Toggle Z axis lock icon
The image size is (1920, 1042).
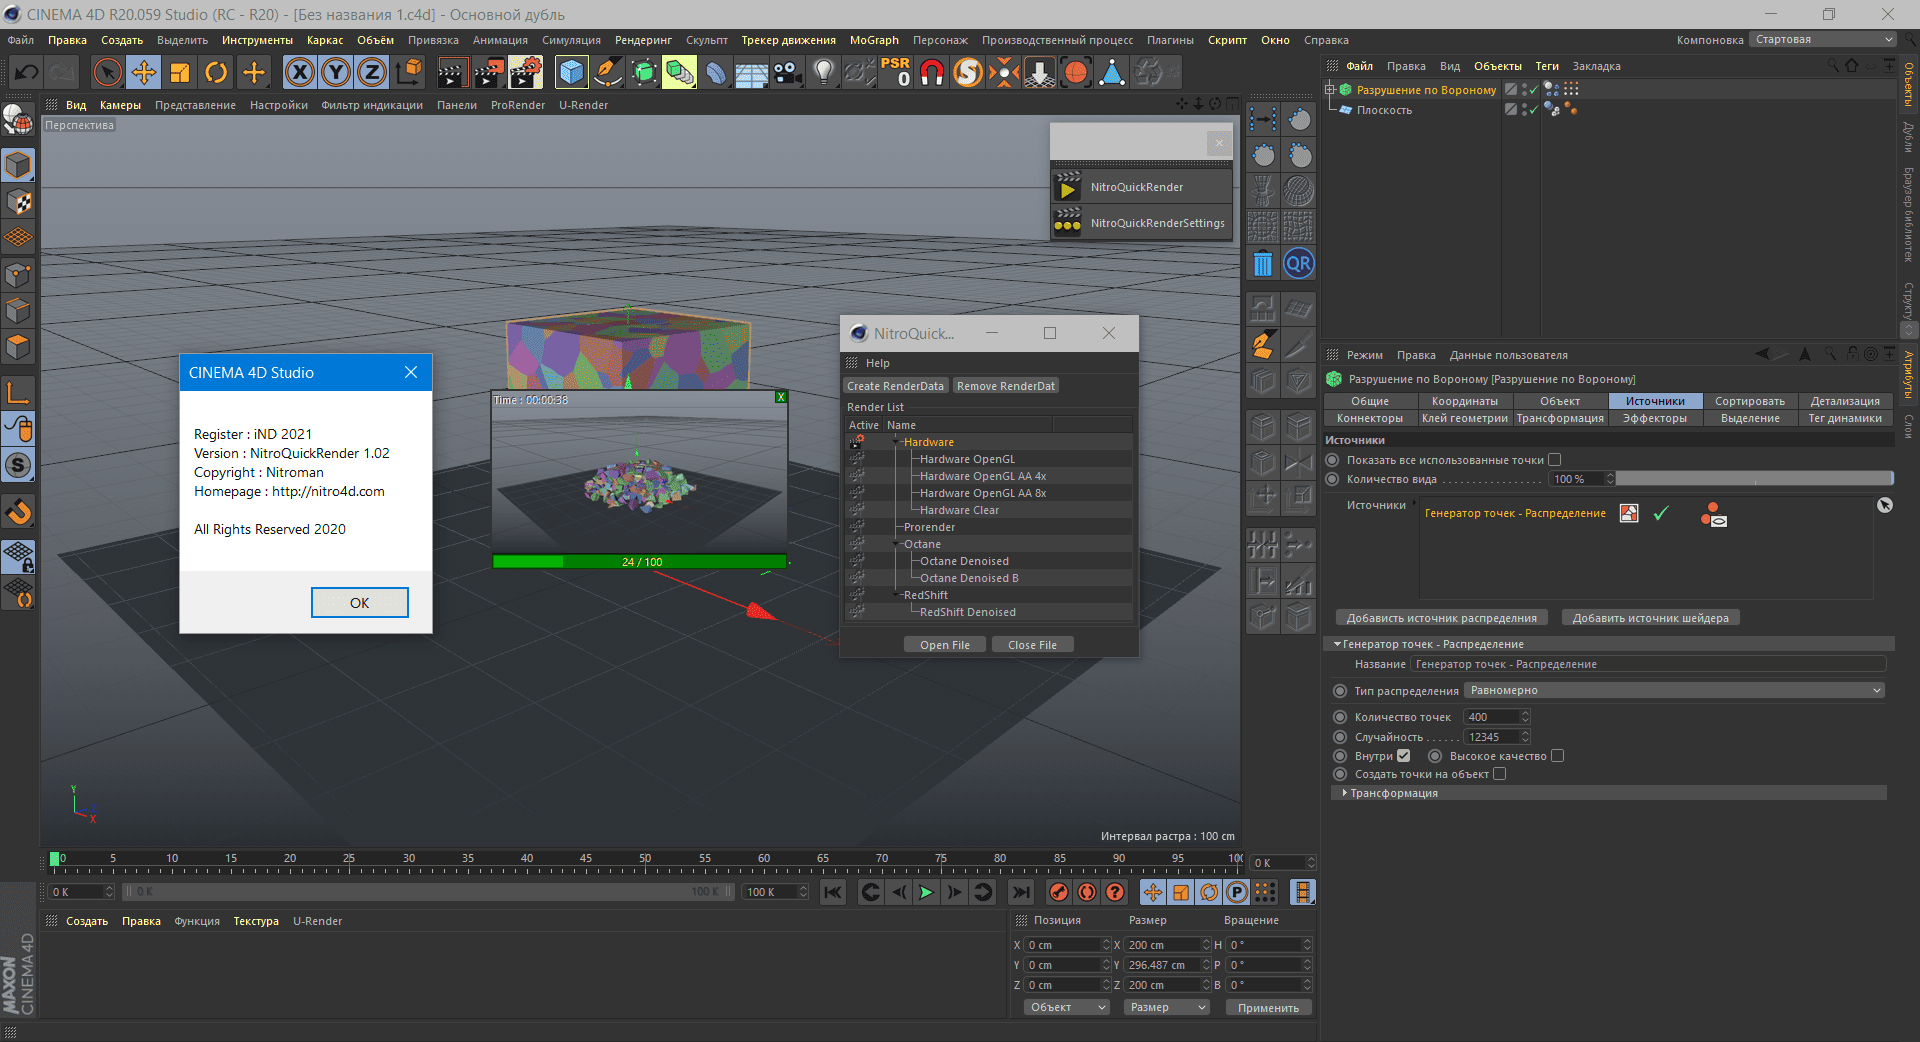[372, 72]
